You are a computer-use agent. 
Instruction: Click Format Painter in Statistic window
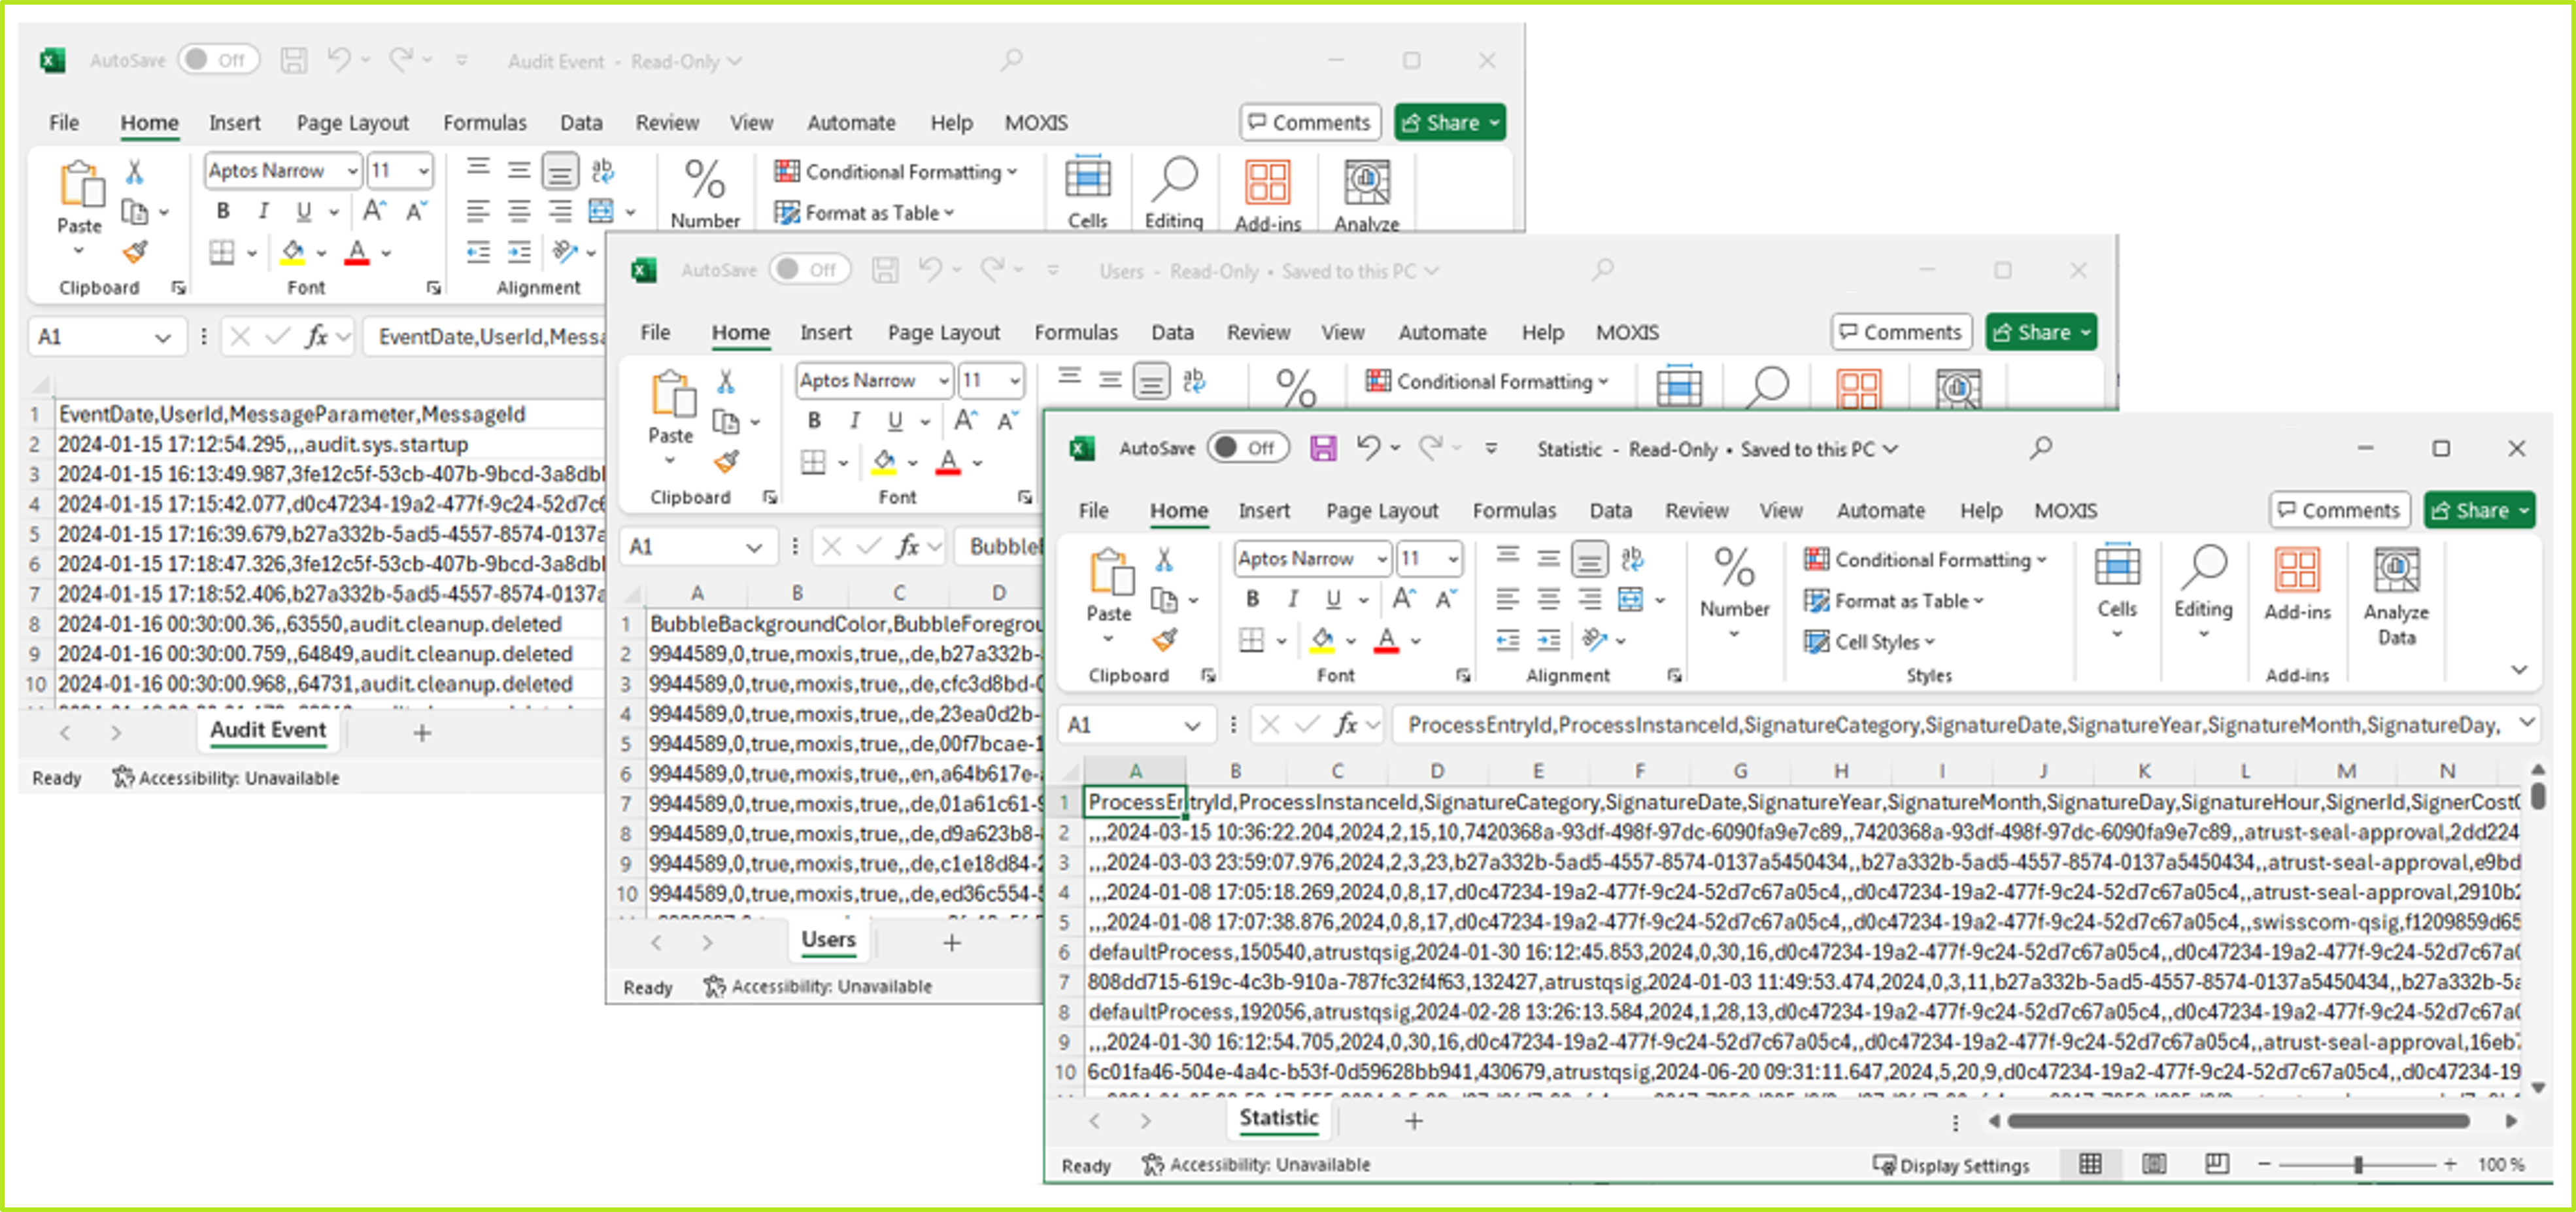click(x=1163, y=639)
